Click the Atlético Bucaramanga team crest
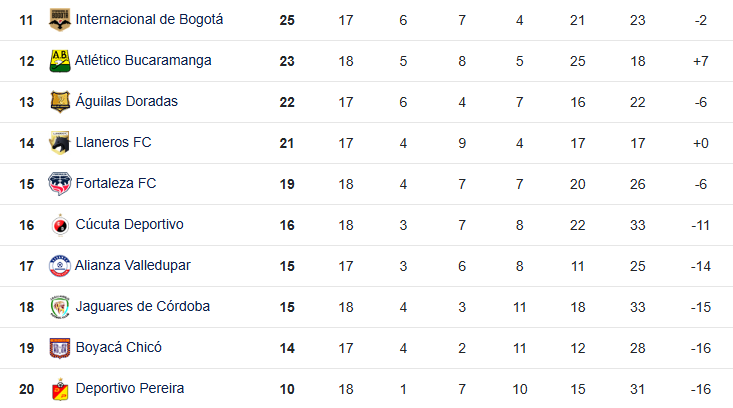733x408 pixels. point(60,60)
